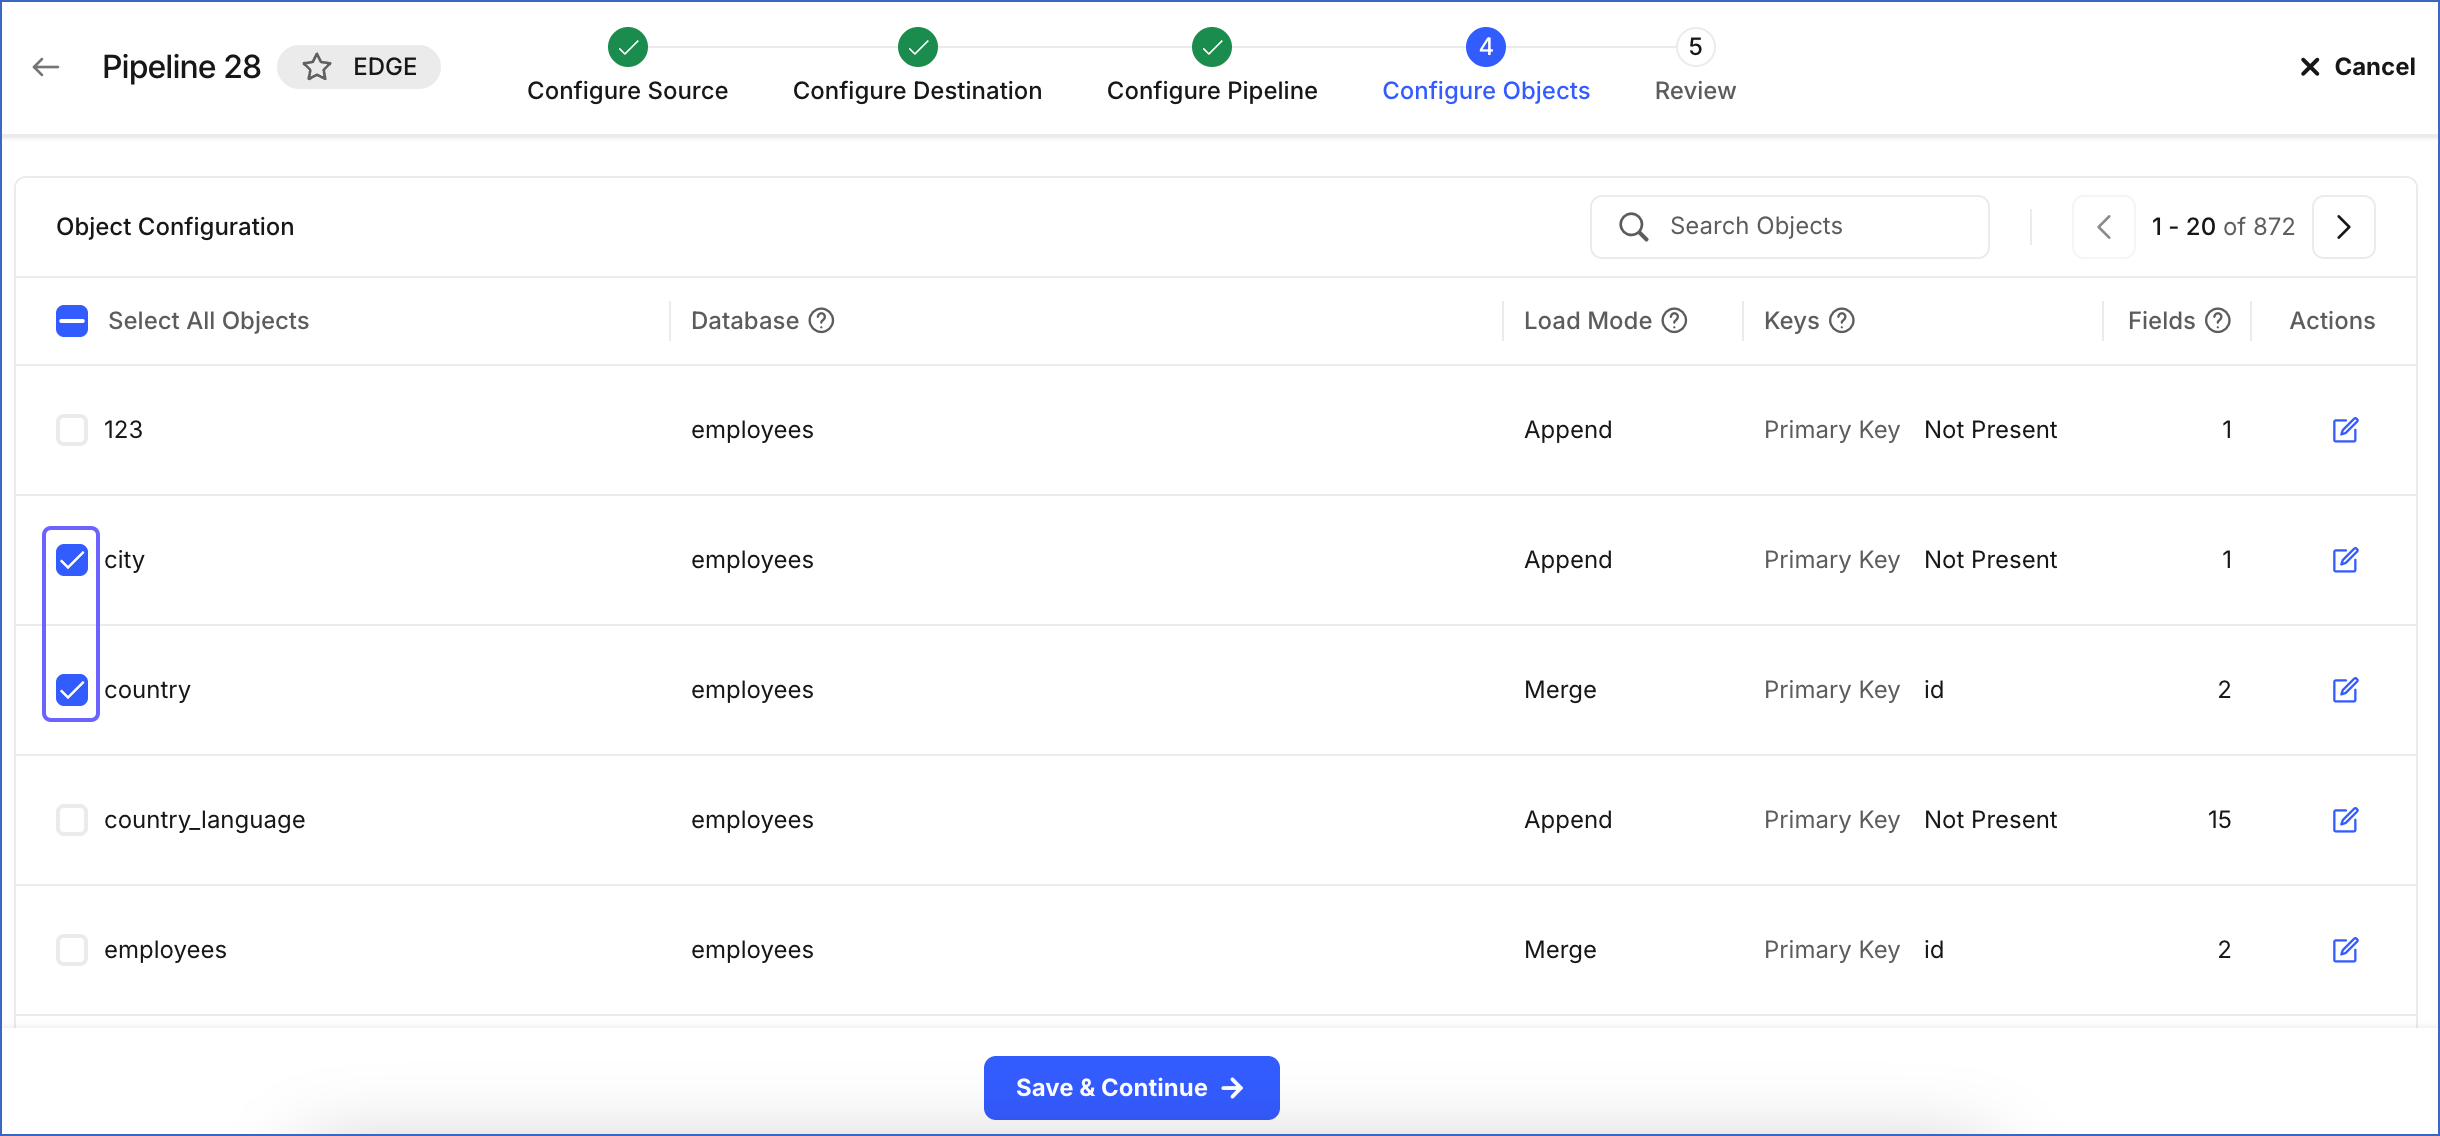2440x1136 pixels.
Task: Open the Load Mode help tooltip
Action: click(1674, 320)
